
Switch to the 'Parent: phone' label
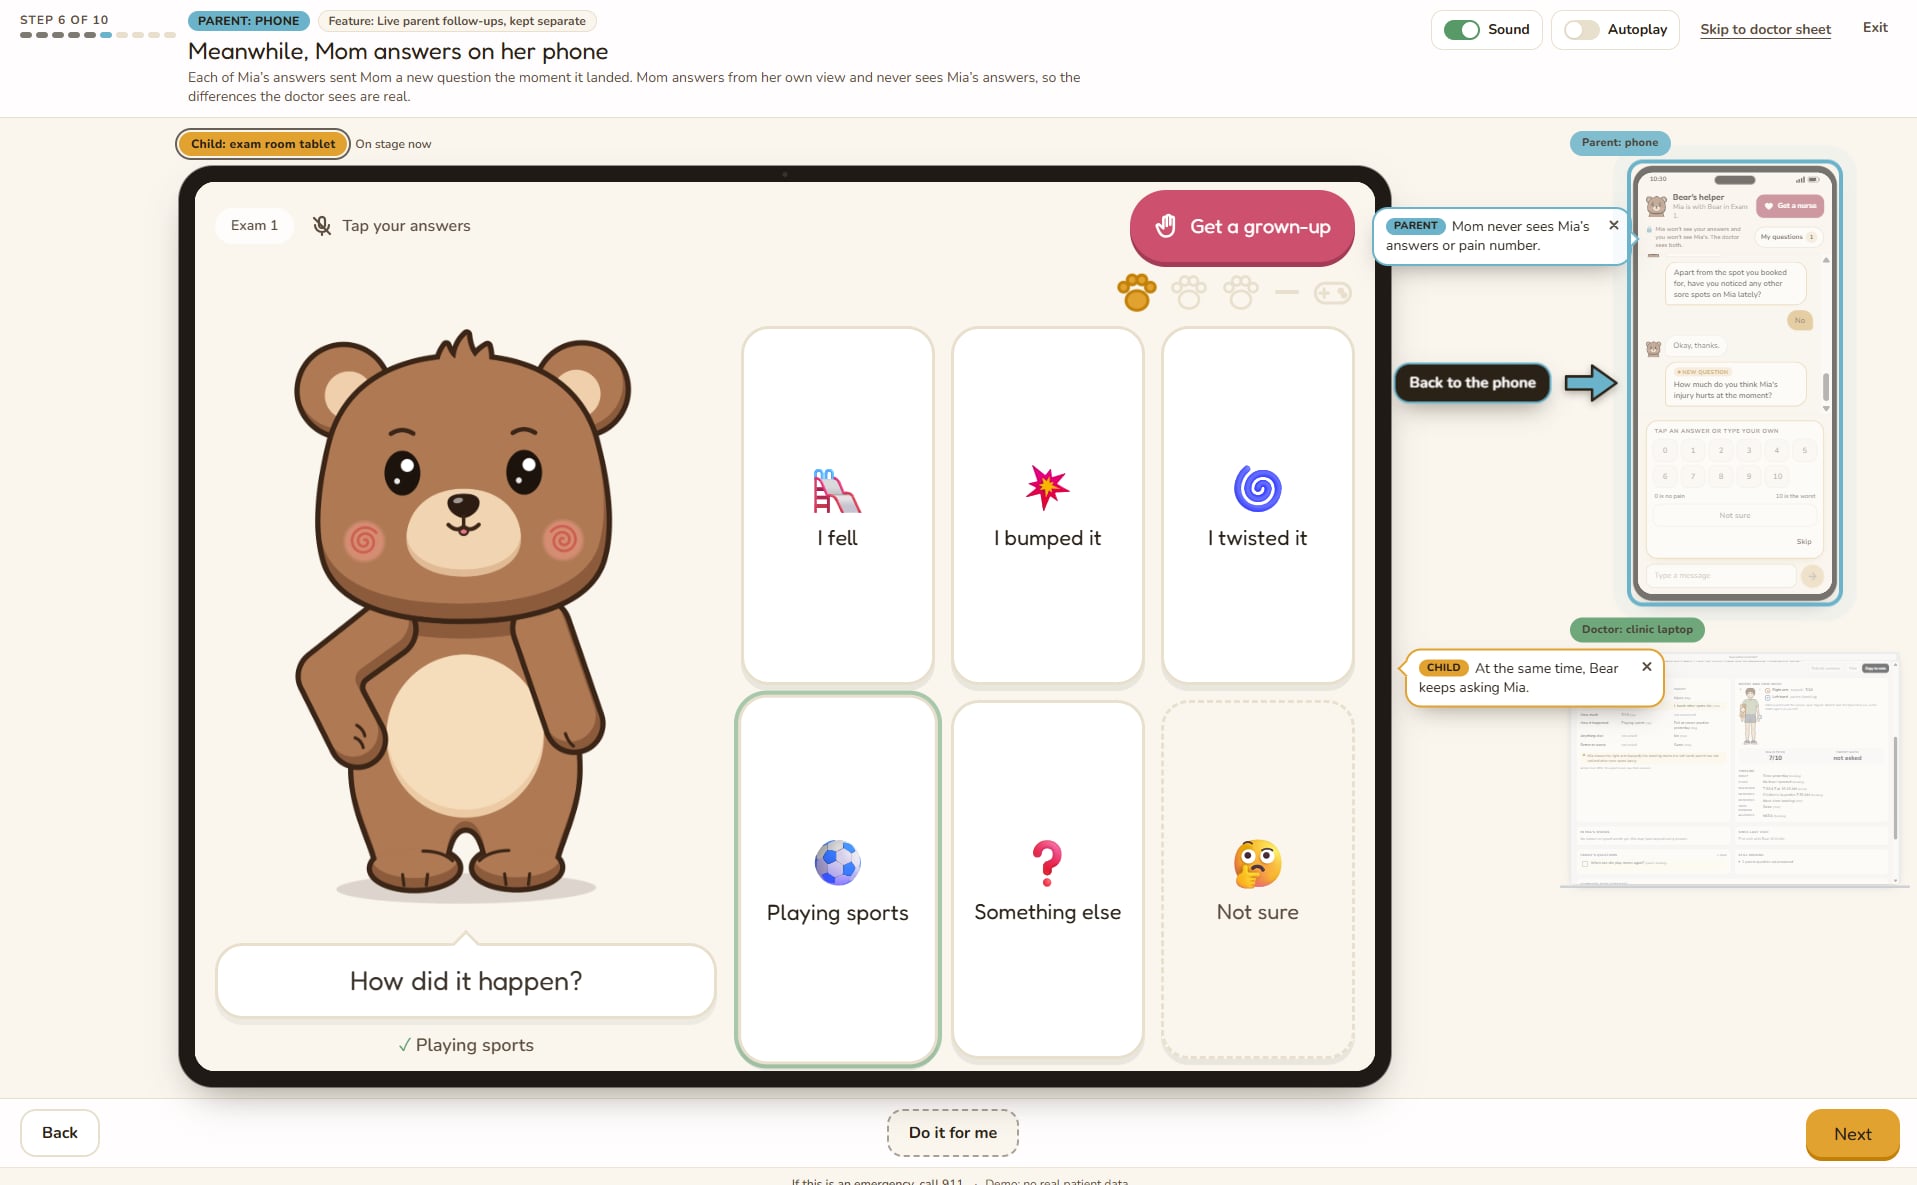pyautogui.click(x=1620, y=143)
